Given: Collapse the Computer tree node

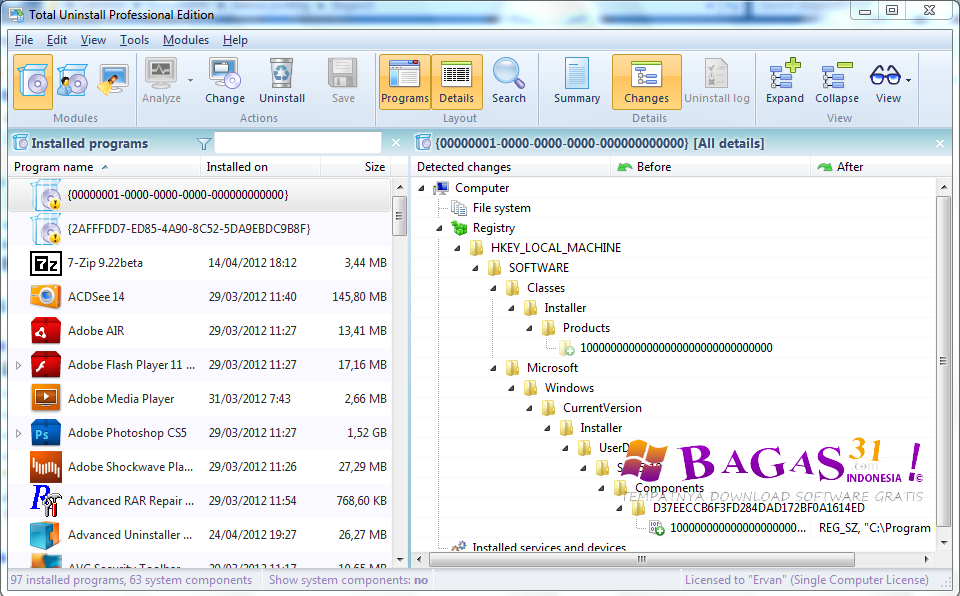Looking at the screenshot, I should coord(422,188).
